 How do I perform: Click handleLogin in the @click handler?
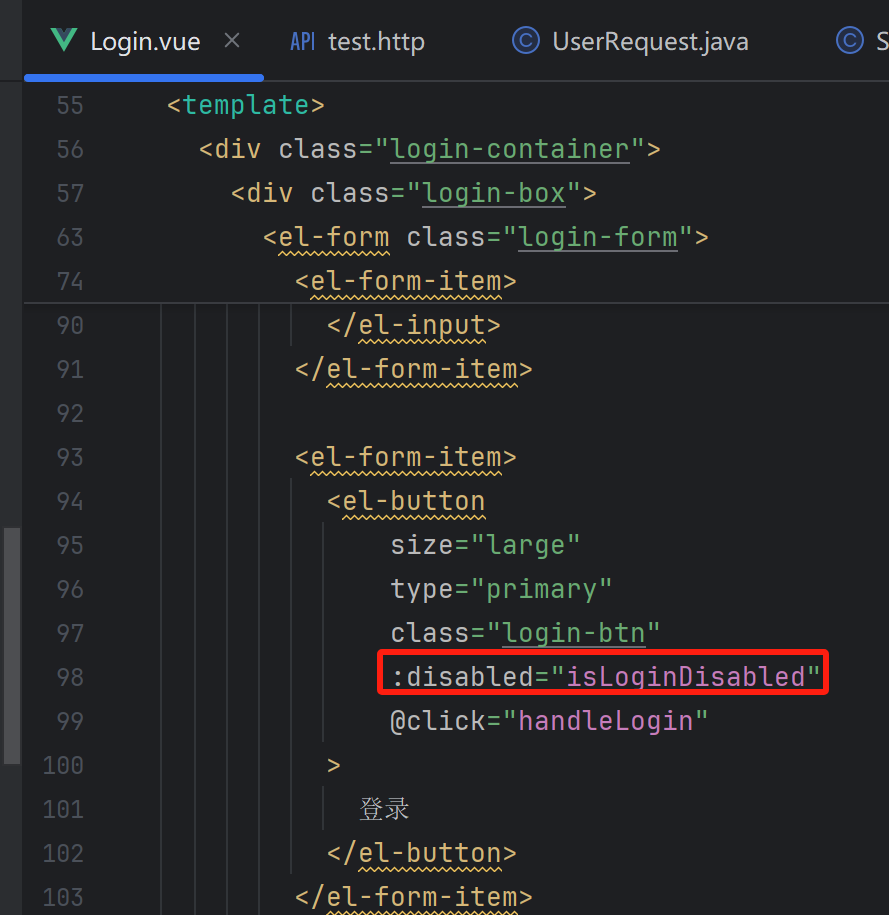605,721
